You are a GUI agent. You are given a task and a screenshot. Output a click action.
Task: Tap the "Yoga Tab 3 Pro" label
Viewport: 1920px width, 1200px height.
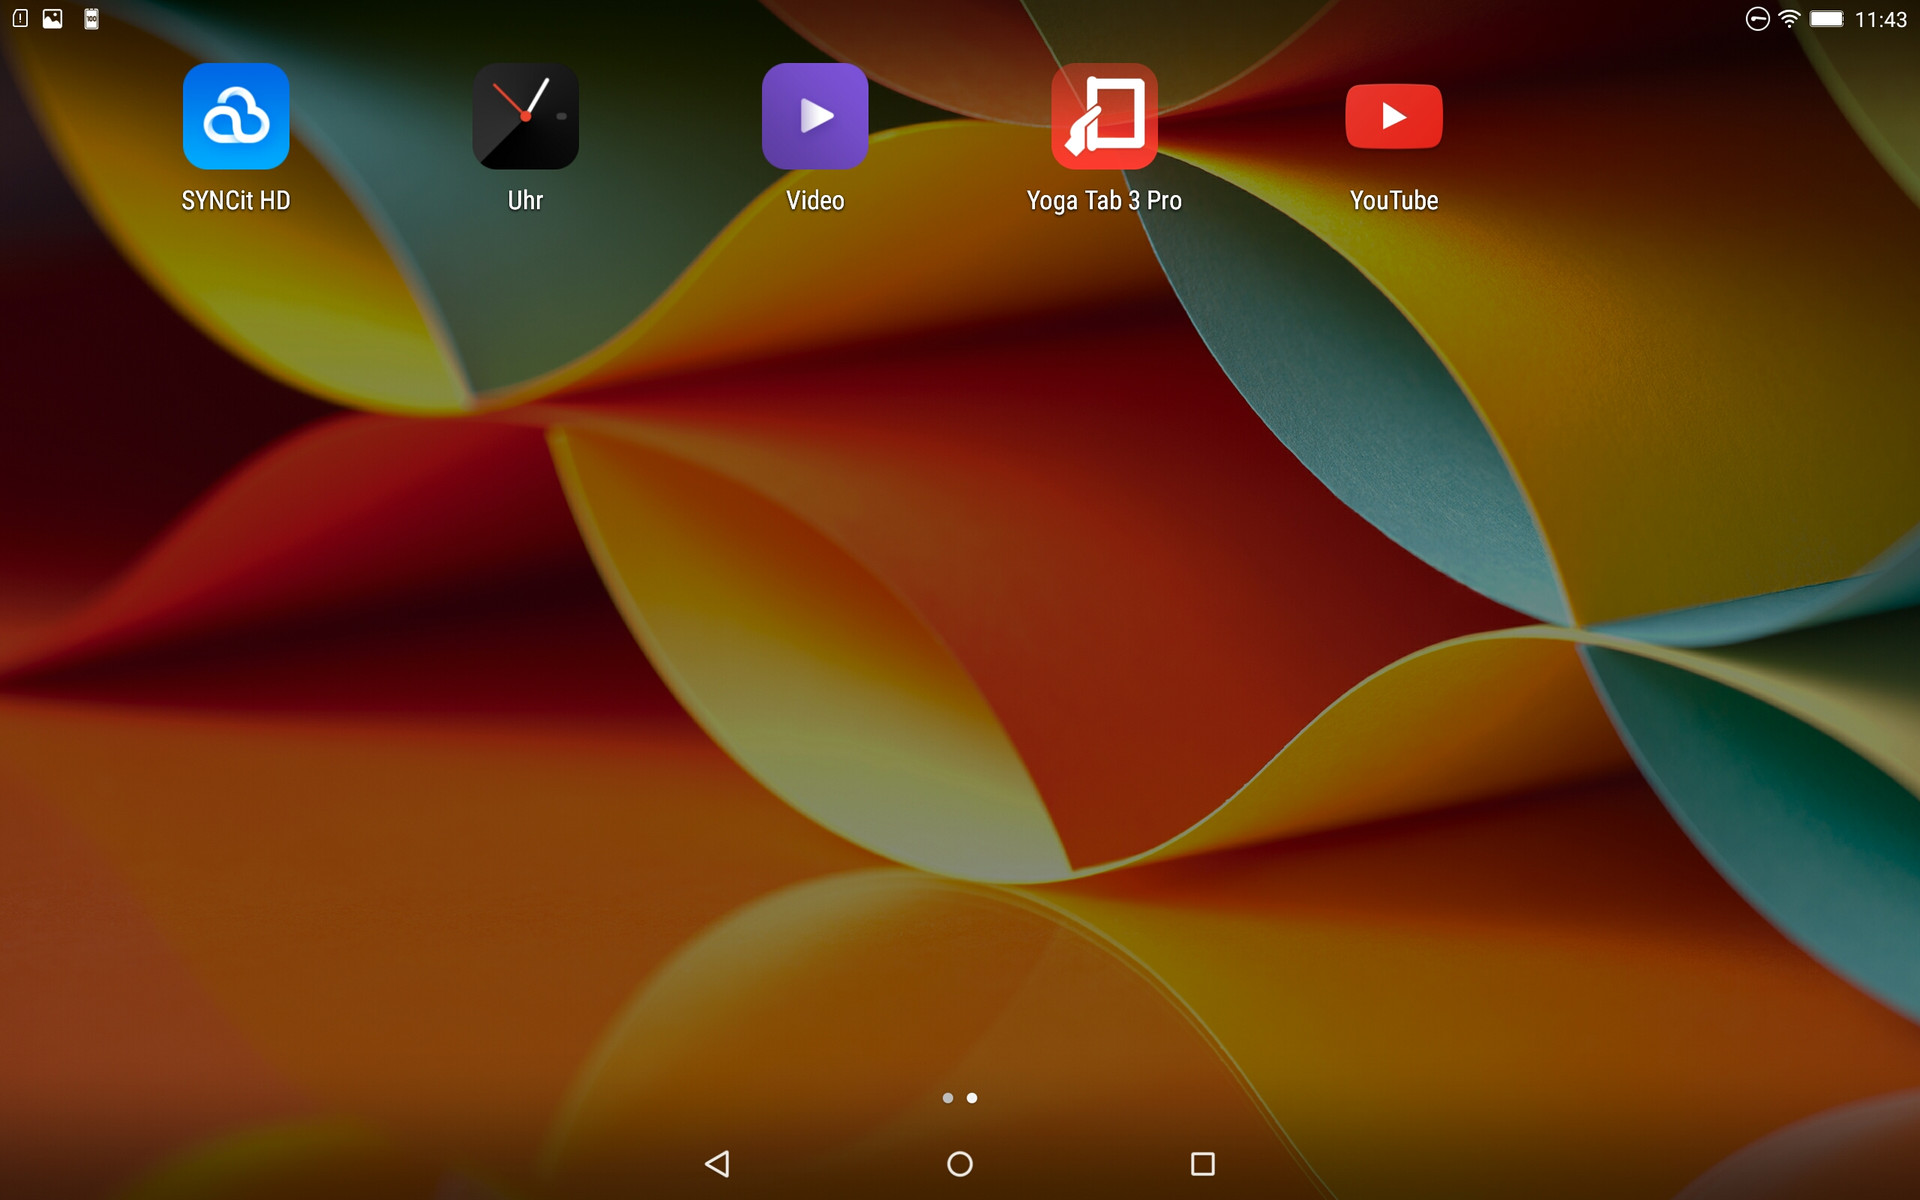(x=1104, y=200)
